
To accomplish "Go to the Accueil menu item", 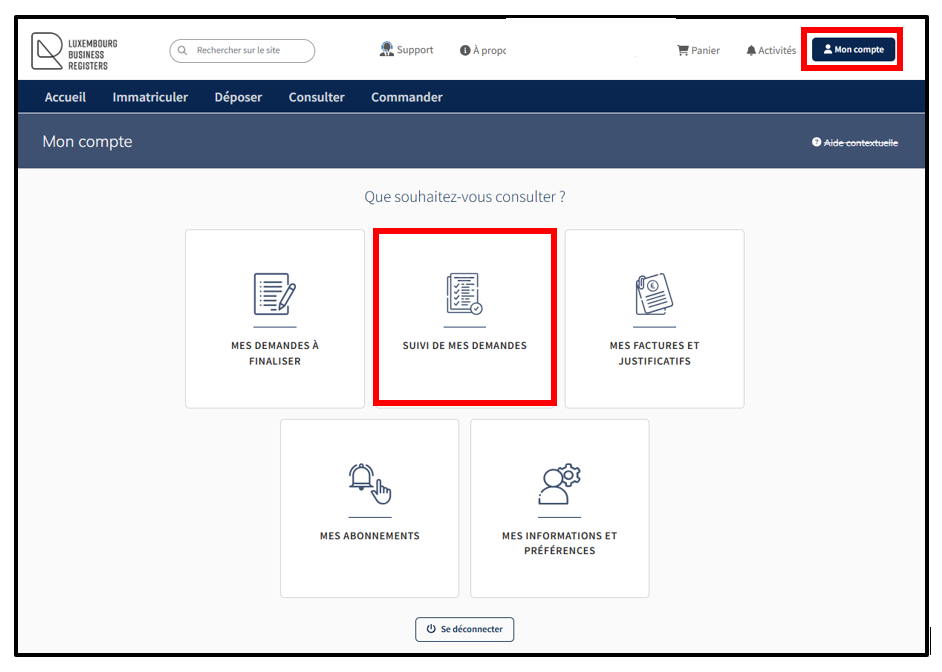I will (65, 97).
